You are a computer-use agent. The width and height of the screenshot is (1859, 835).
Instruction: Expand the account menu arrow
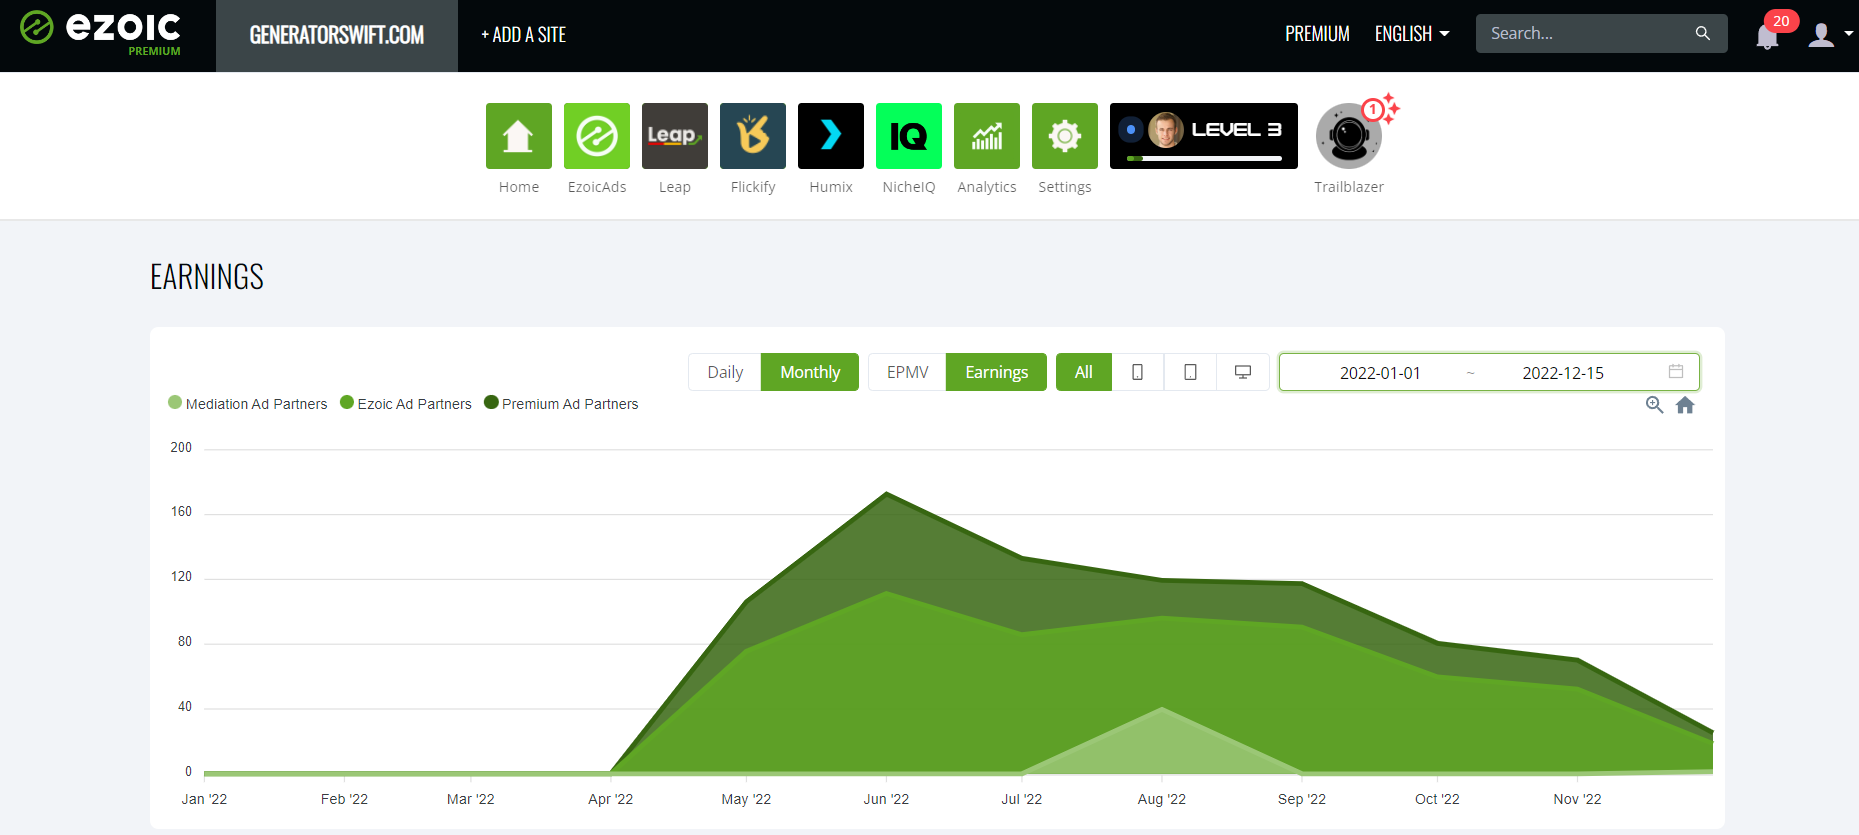[1849, 33]
